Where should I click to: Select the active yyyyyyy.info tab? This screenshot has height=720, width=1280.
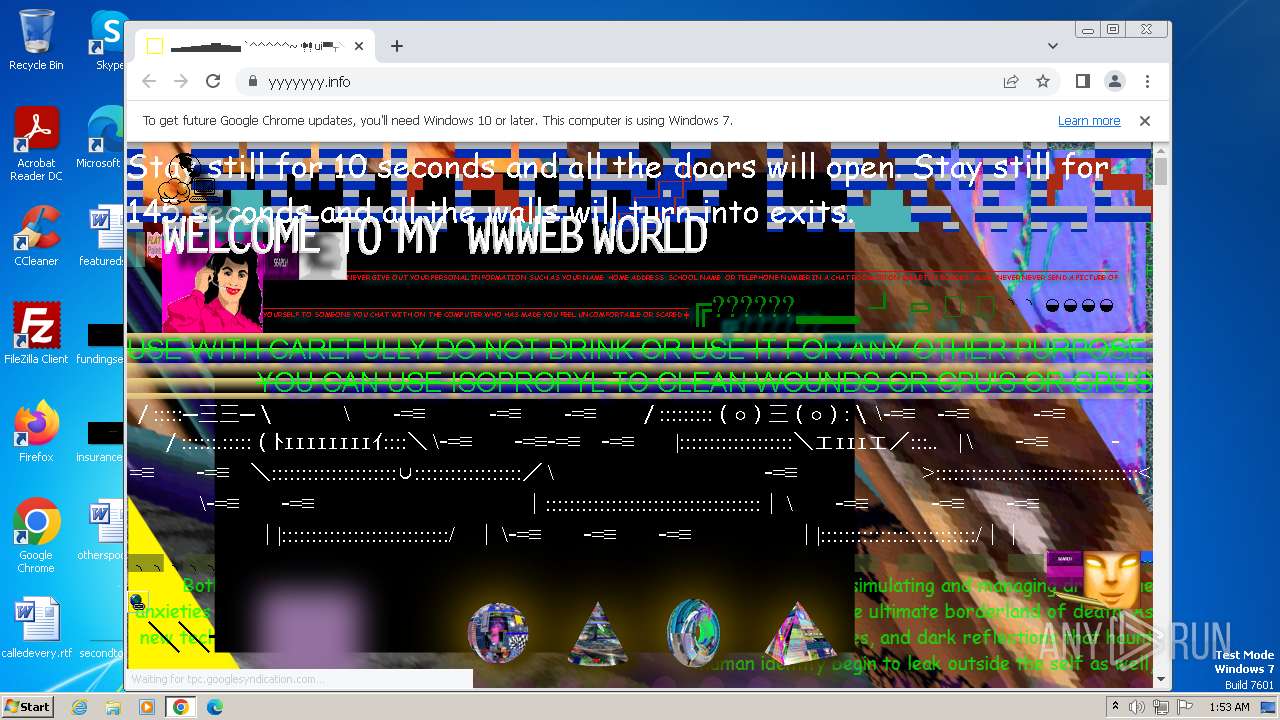(x=255, y=46)
